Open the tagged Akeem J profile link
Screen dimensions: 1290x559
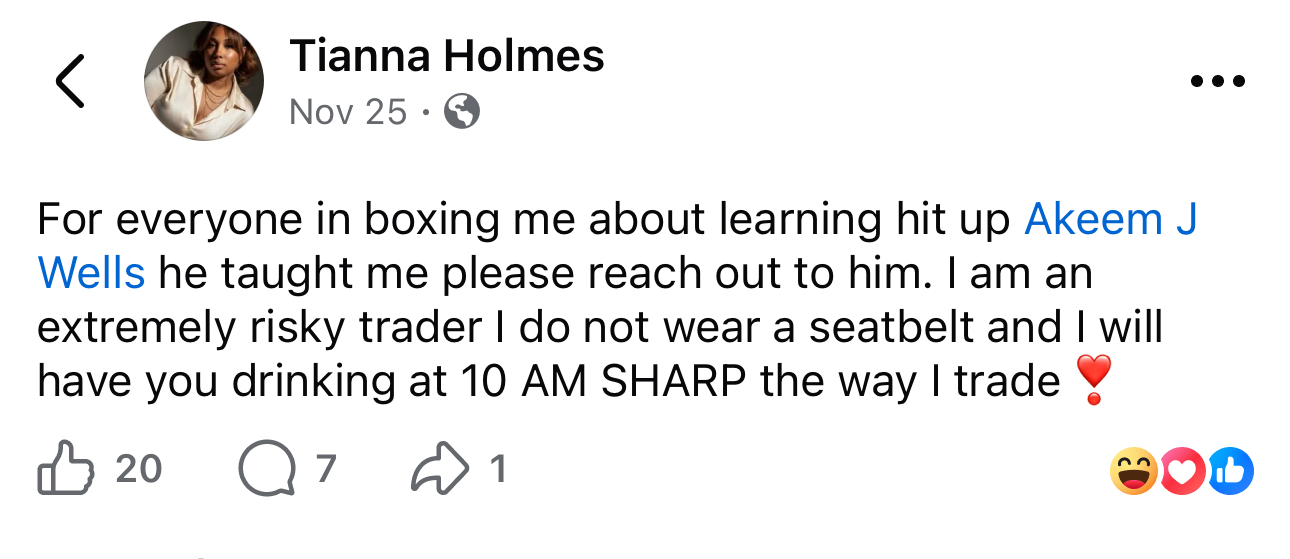pos(1110,219)
